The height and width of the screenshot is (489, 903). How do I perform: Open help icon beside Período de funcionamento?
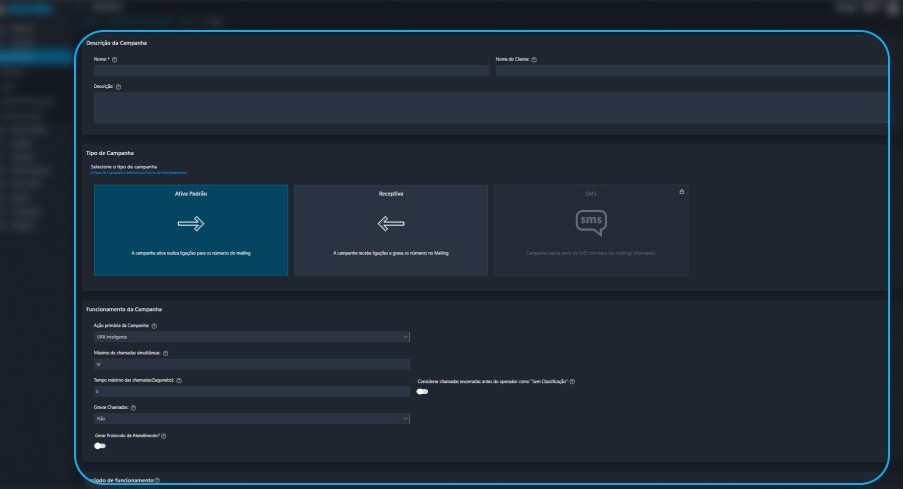pyautogui.click(x=157, y=480)
